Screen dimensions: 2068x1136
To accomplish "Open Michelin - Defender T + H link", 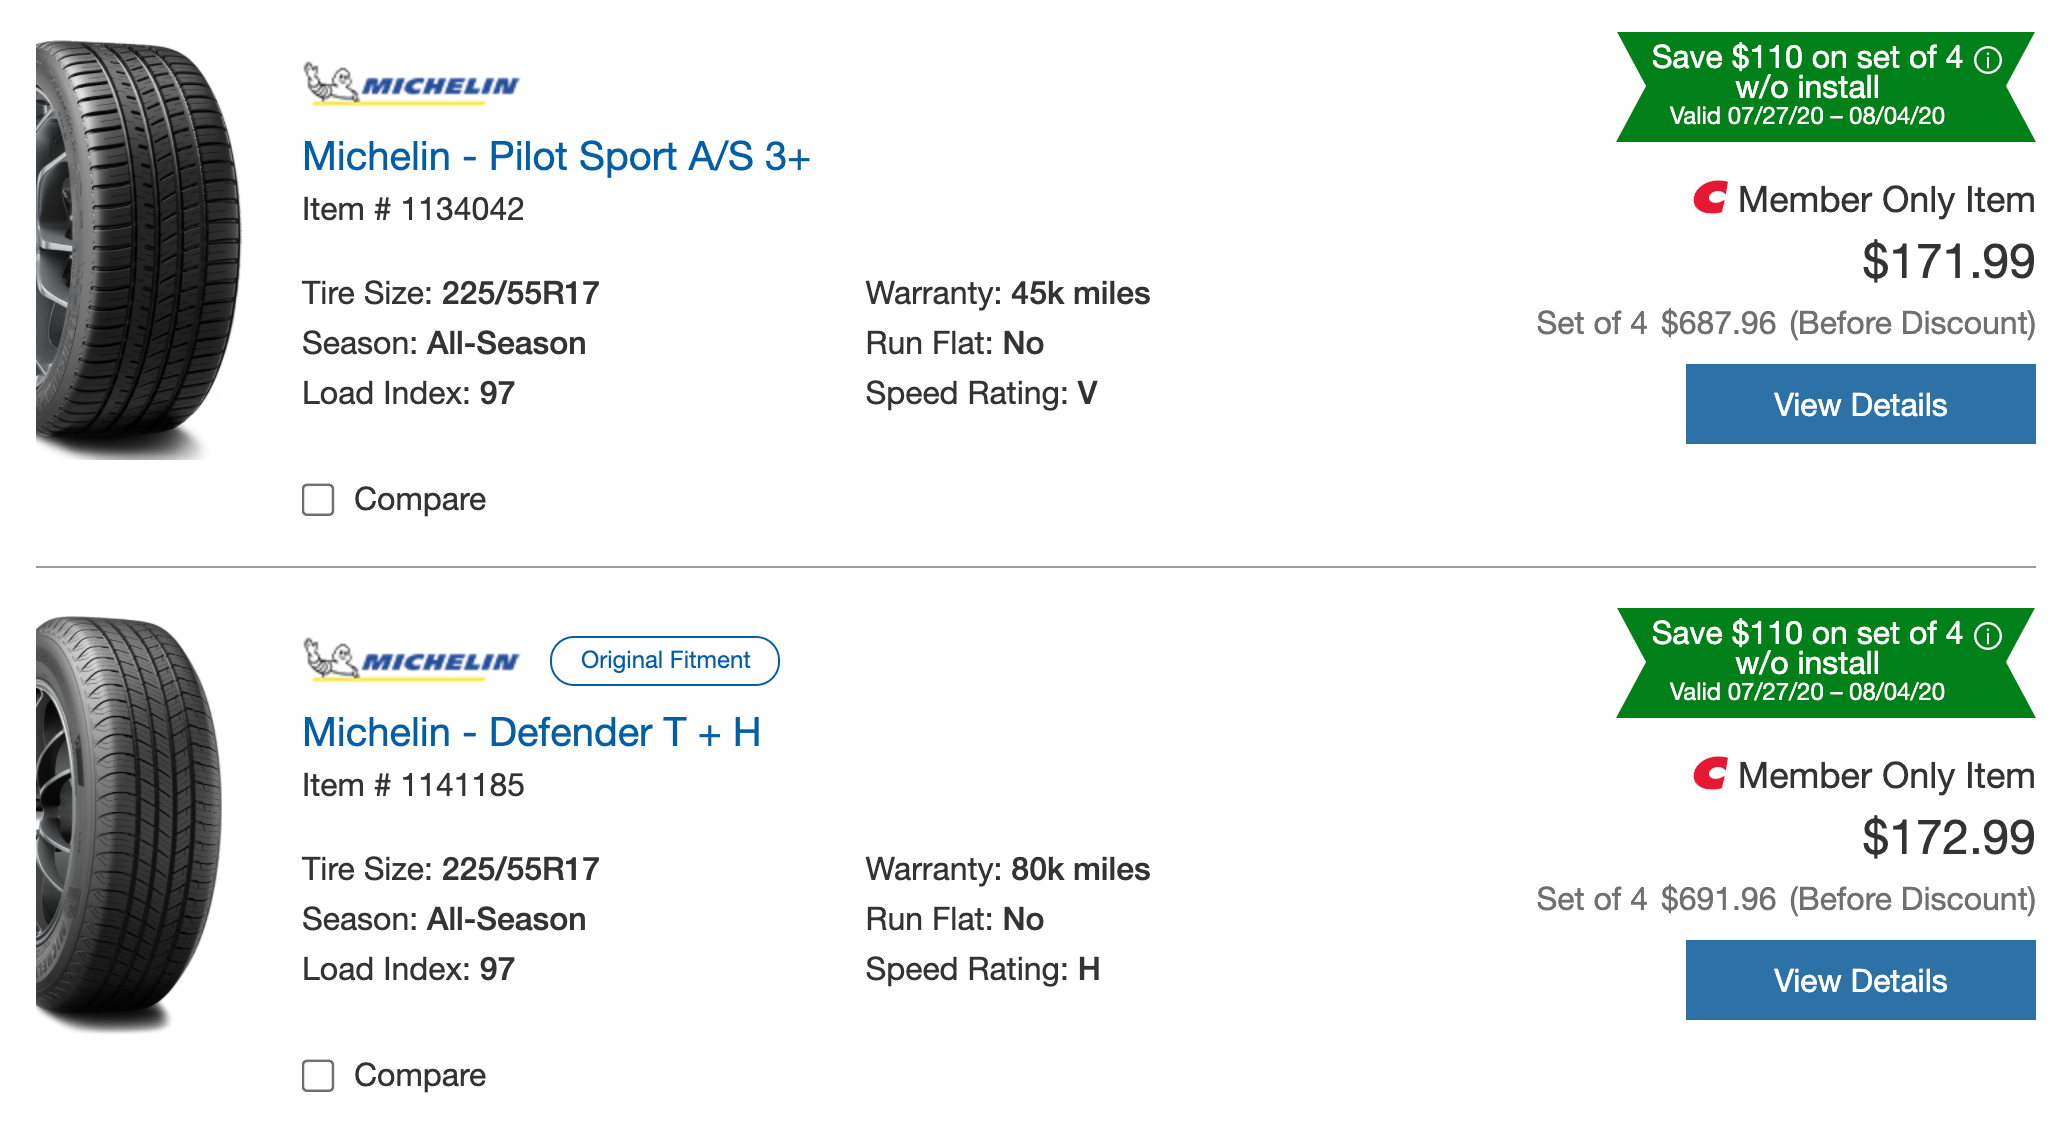I will click(x=531, y=733).
